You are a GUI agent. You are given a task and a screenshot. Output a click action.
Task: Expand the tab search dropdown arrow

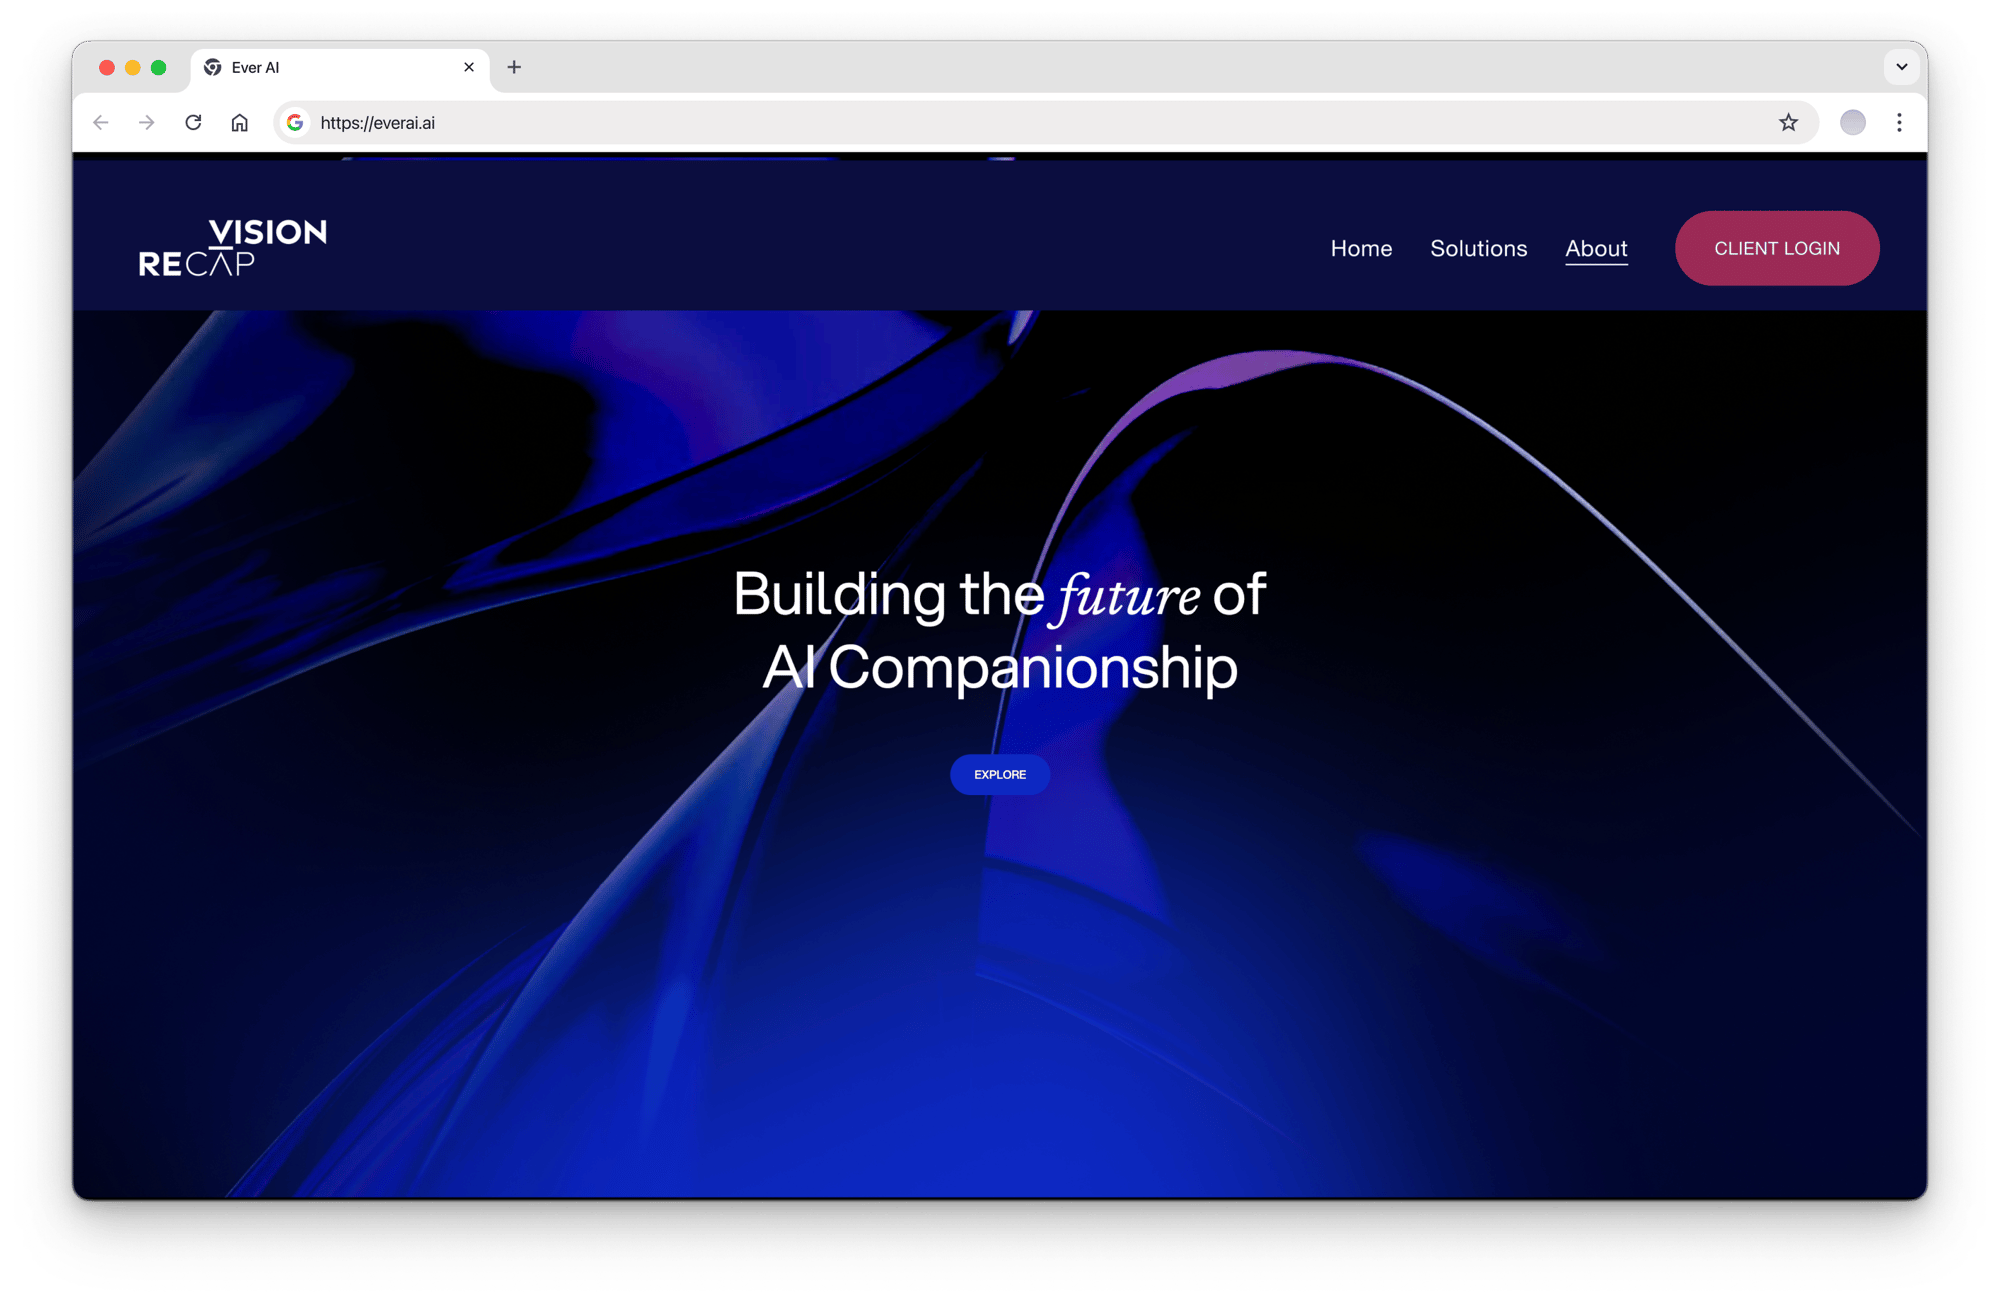(x=1901, y=67)
